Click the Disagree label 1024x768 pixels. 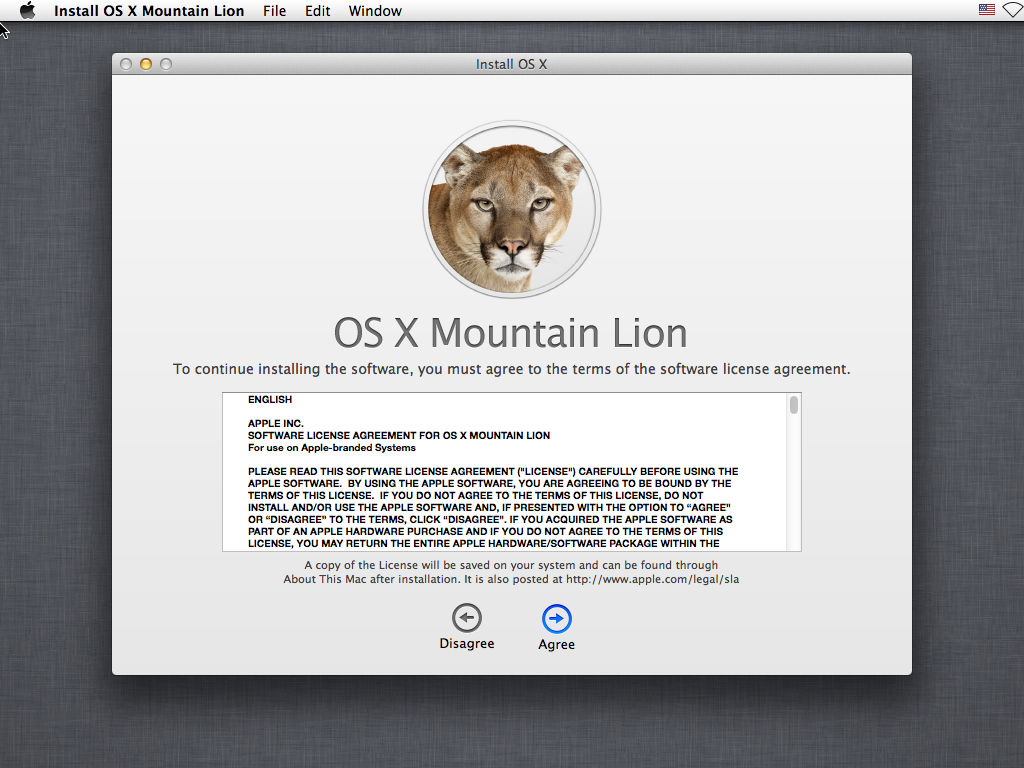466,643
